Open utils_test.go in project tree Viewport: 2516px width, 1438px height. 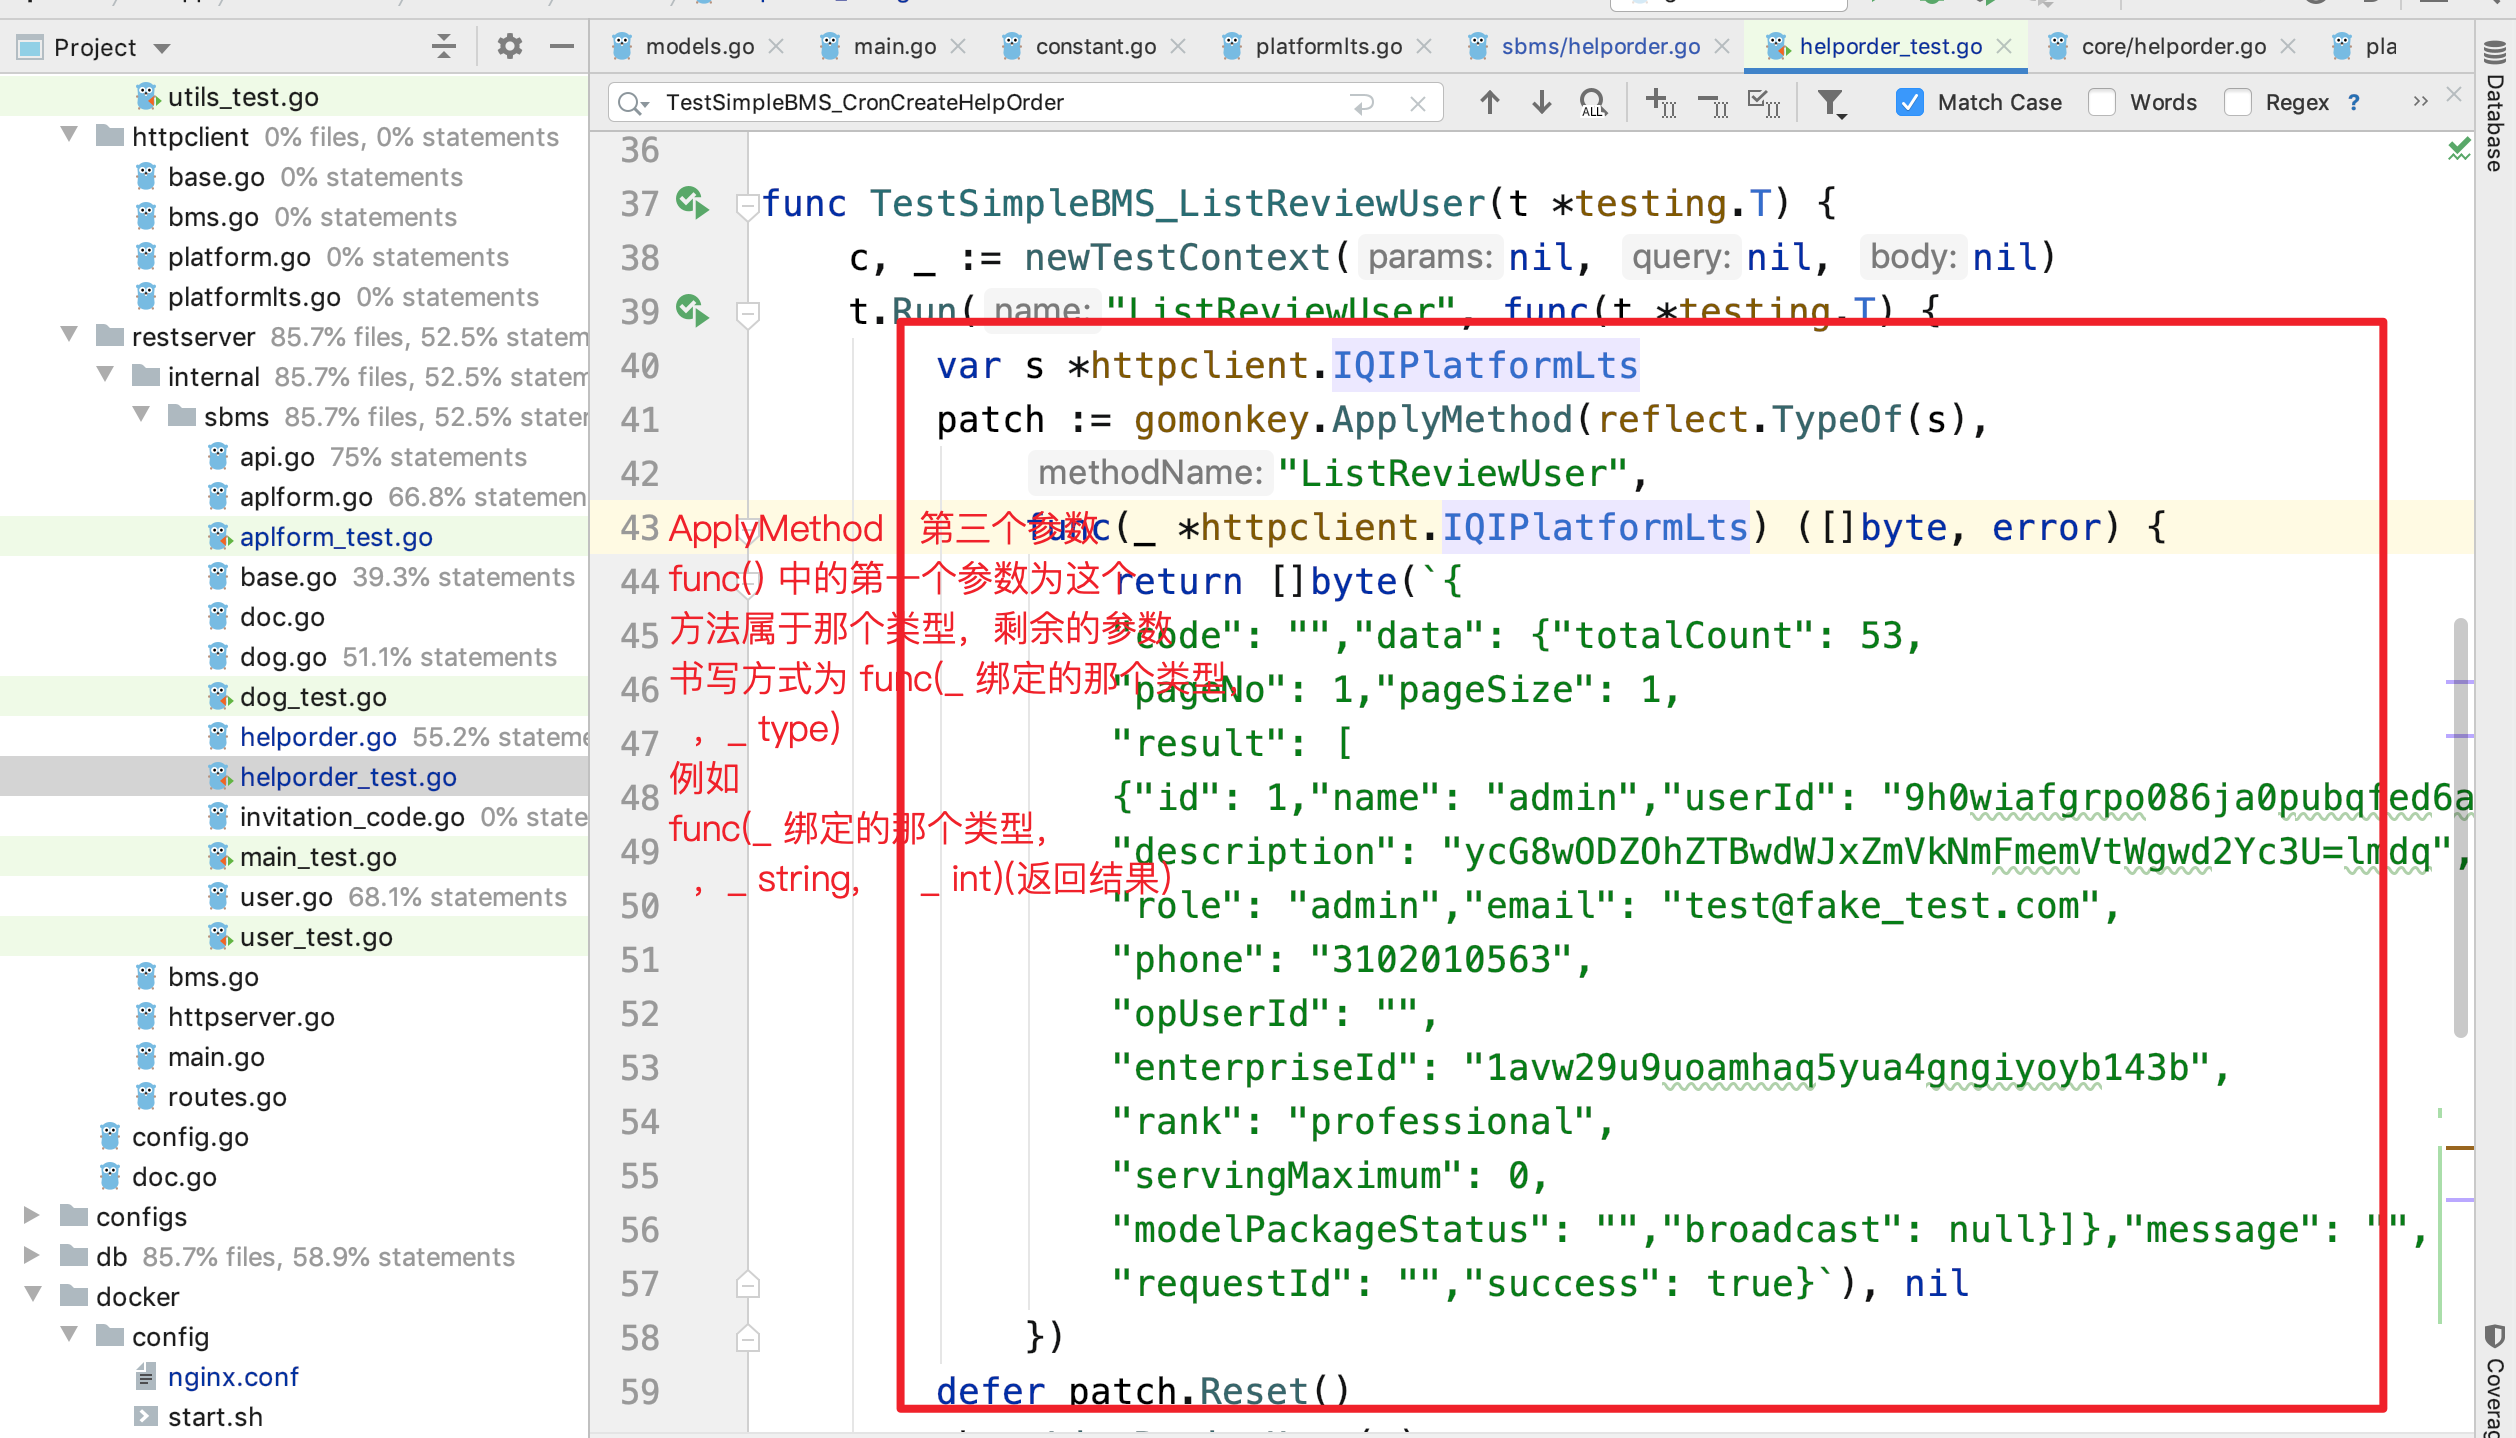click(243, 97)
